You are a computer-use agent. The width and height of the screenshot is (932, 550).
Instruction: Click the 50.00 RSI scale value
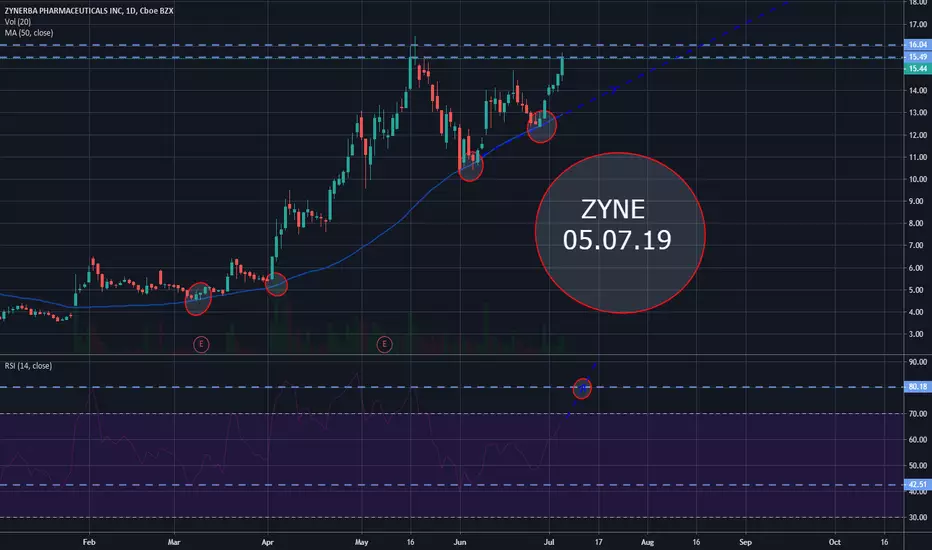coord(918,466)
